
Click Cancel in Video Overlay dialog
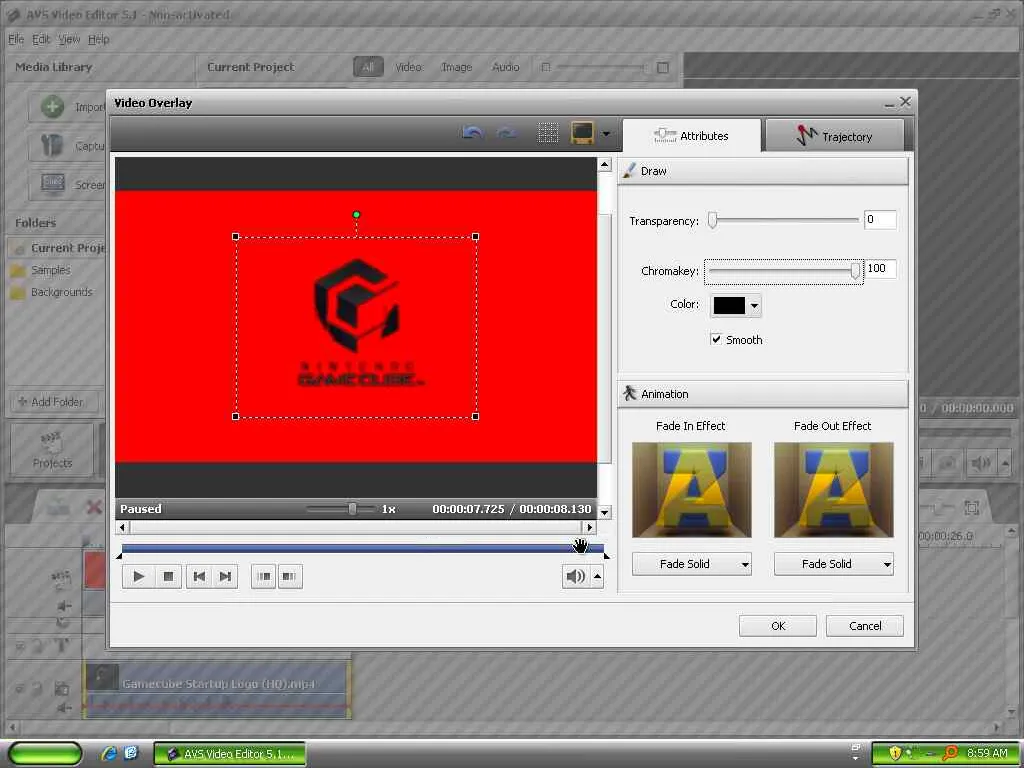865,626
